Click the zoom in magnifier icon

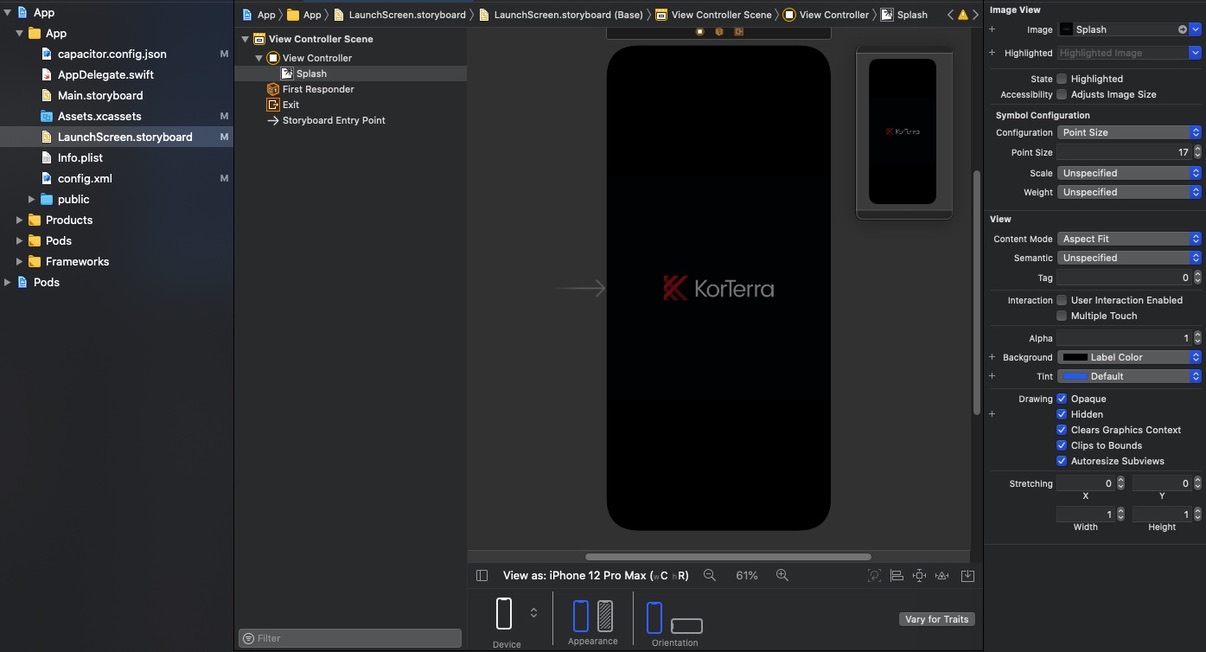(782, 576)
